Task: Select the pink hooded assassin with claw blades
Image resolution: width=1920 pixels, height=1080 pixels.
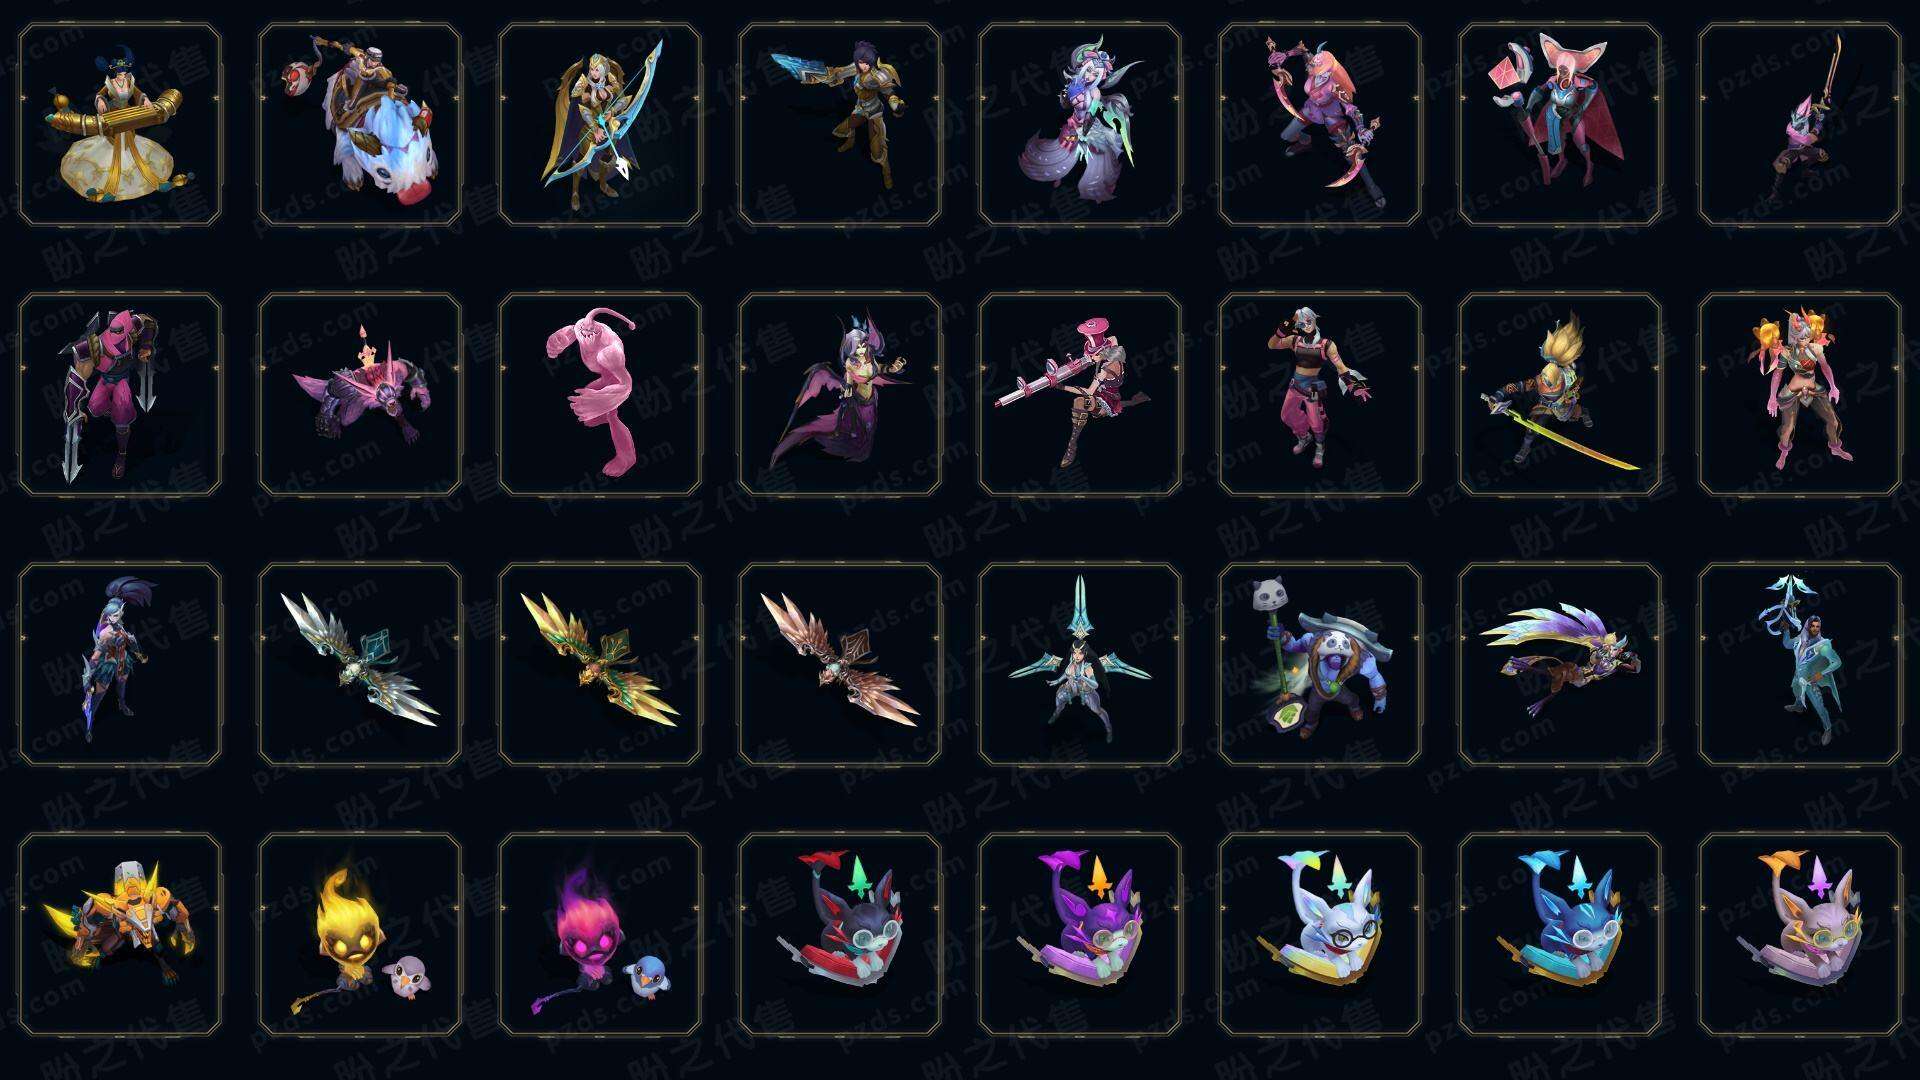Action: 120,394
